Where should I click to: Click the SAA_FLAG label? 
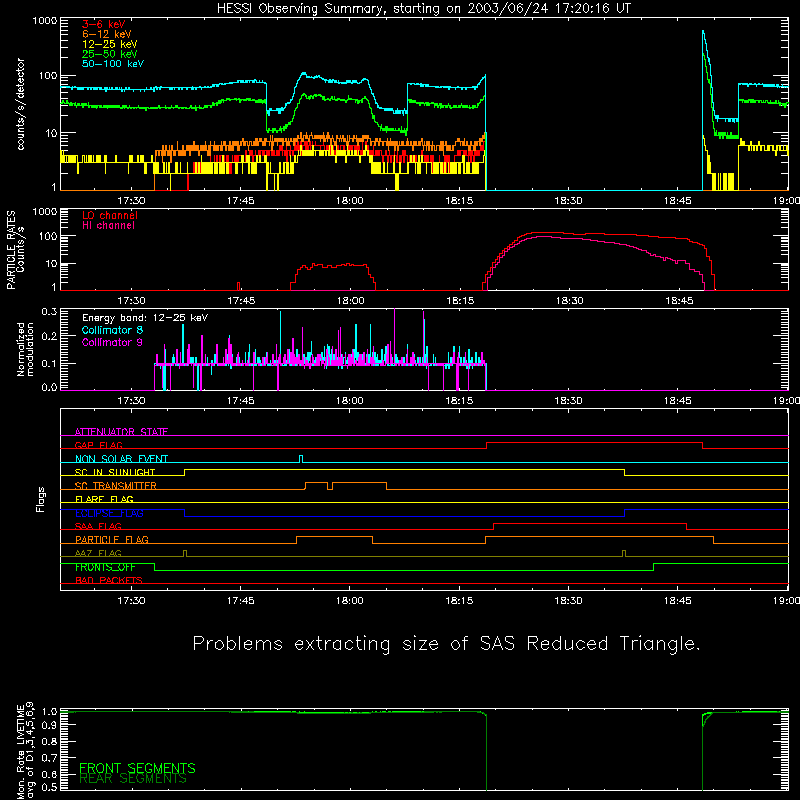pyautogui.click(x=98, y=526)
